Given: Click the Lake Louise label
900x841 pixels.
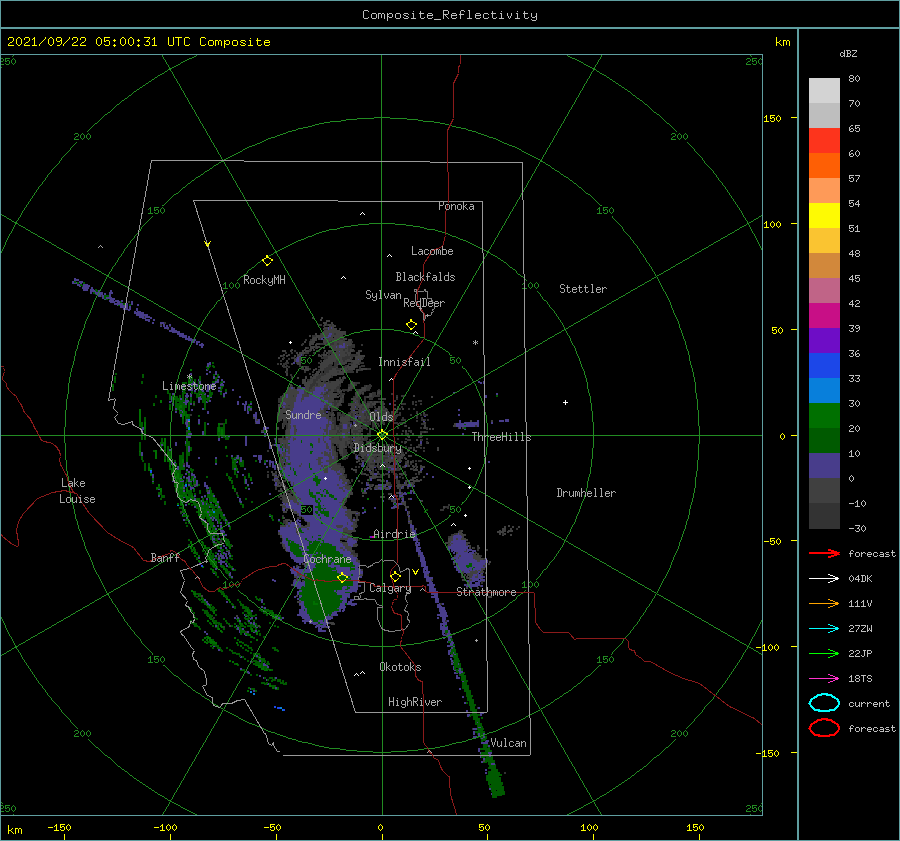Looking at the screenshot, I should 77,491.
